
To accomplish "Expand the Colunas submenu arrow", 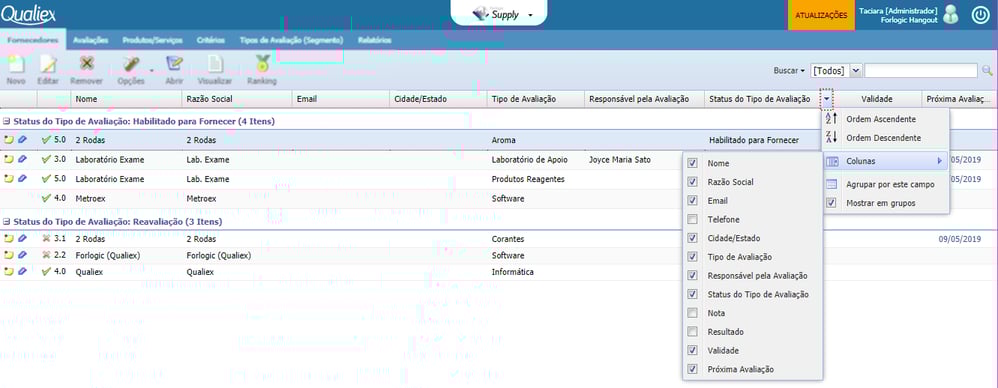I will [939, 162].
